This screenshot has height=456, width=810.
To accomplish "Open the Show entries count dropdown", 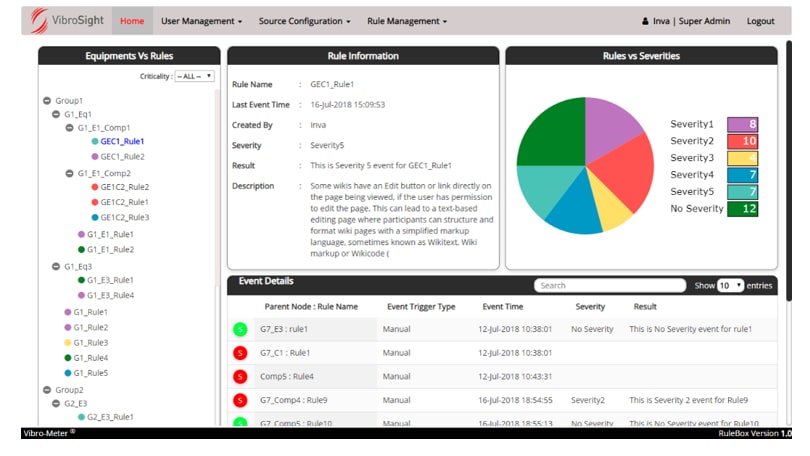I will 730,285.
